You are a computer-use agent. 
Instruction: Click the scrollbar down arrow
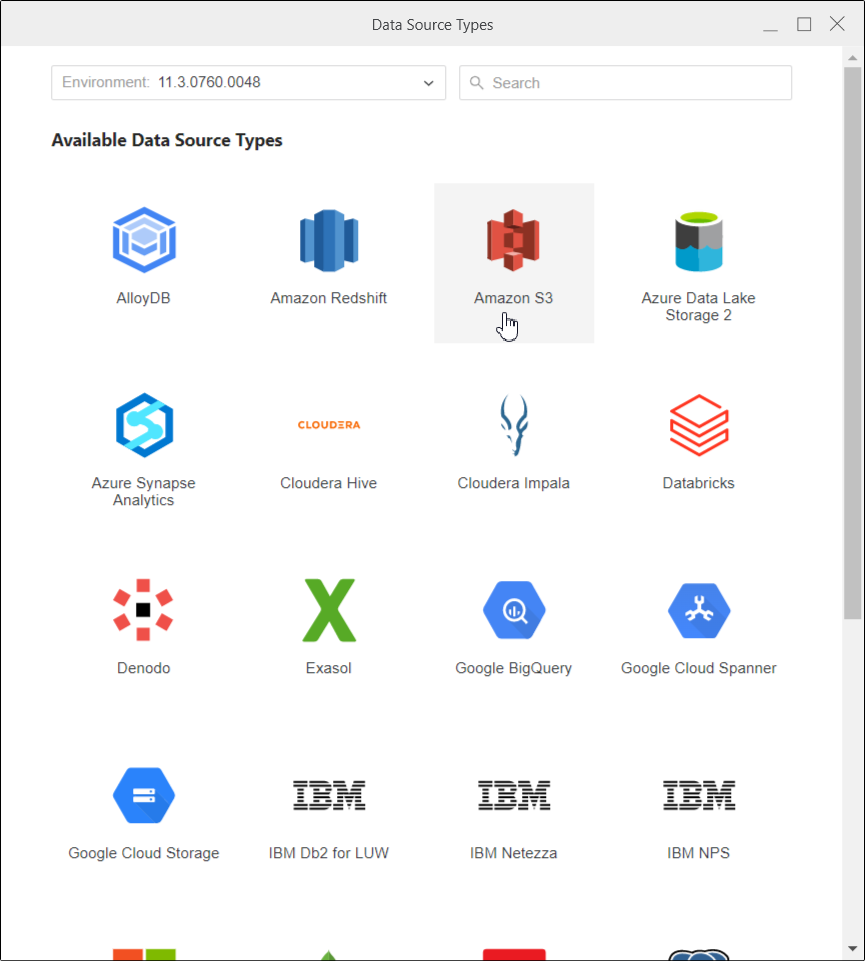pos(852,948)
